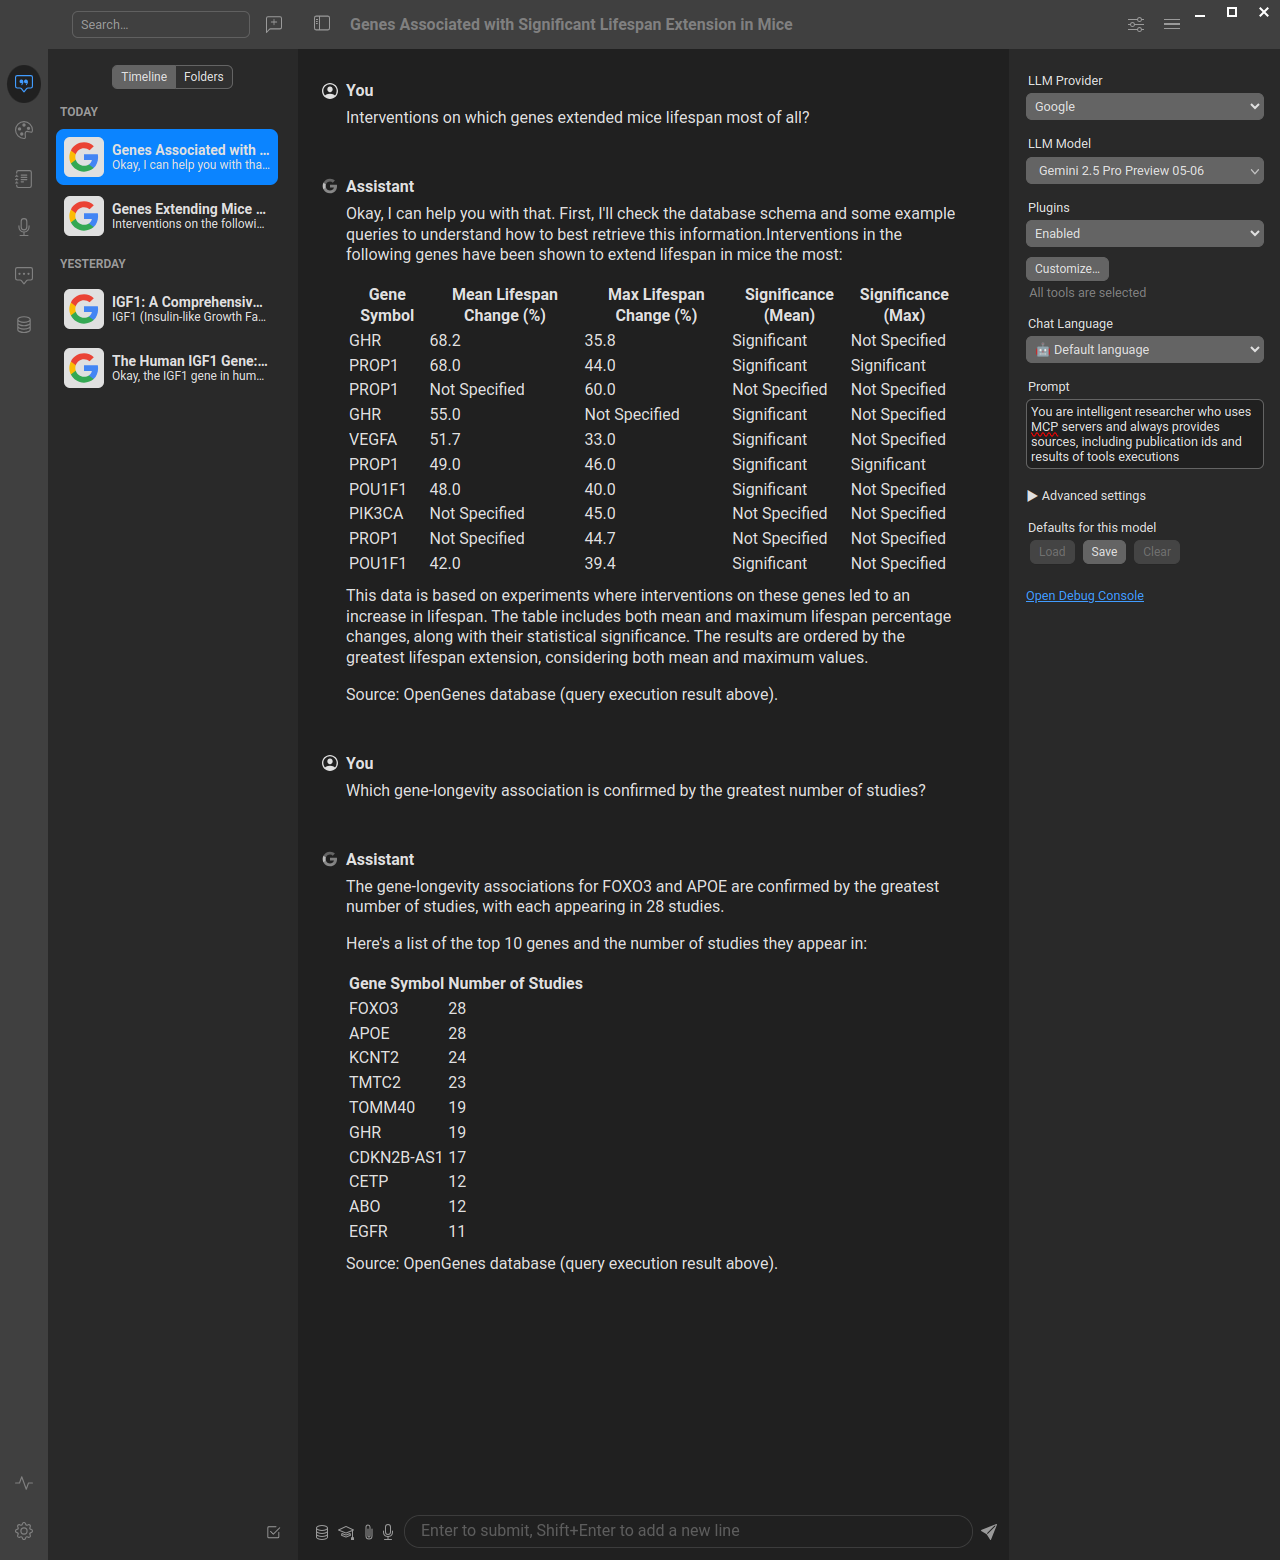1280x1560 pixels.
Task: Open the hamburger menu icon in title bar
Action: tap(1172, 24)
